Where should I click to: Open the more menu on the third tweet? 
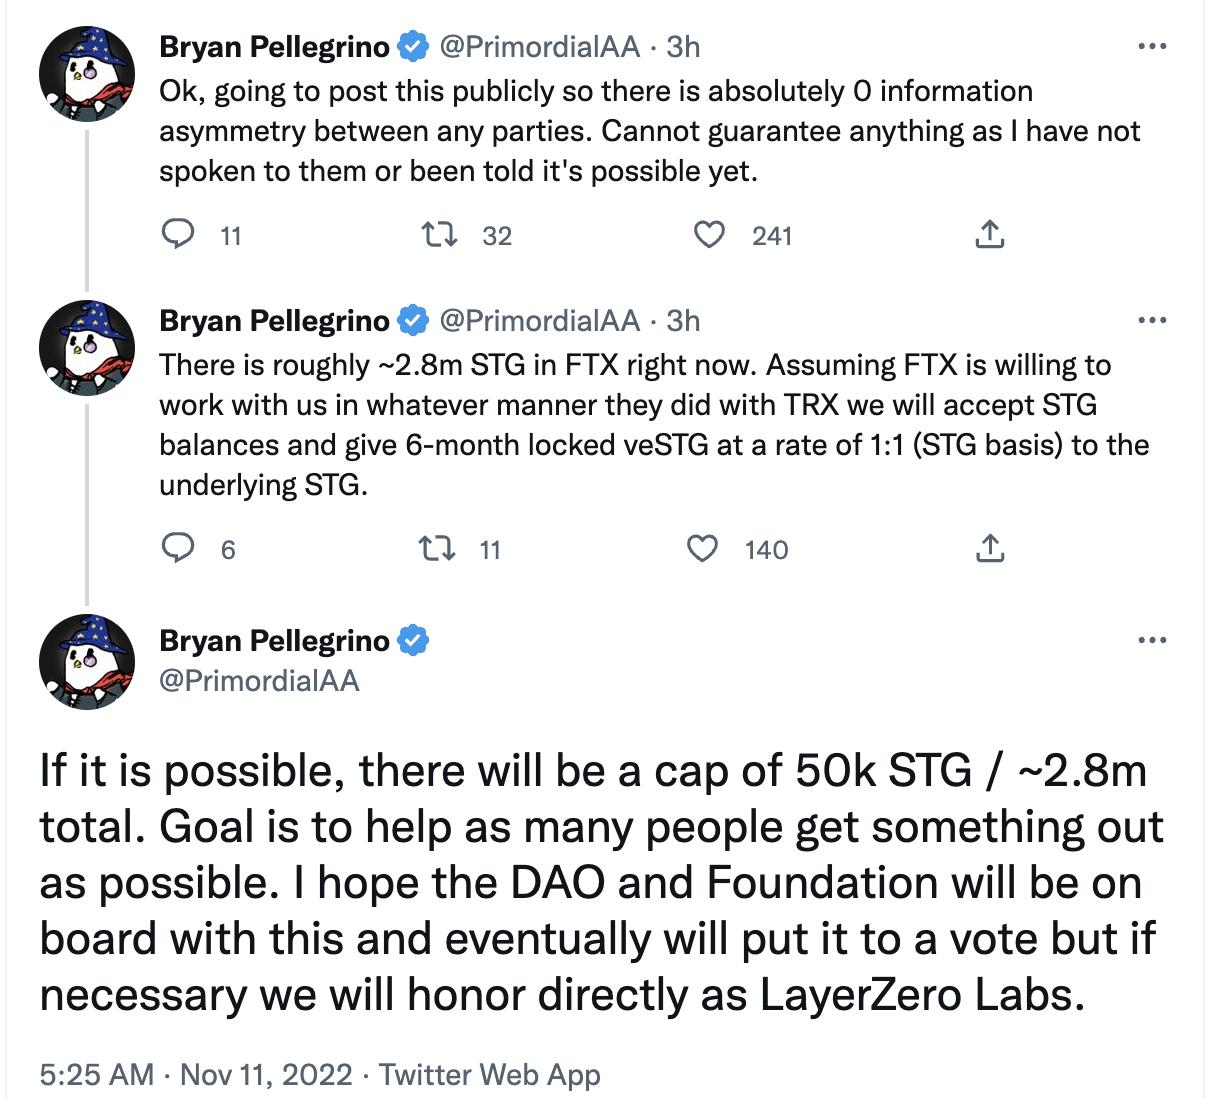(1152, 639)
